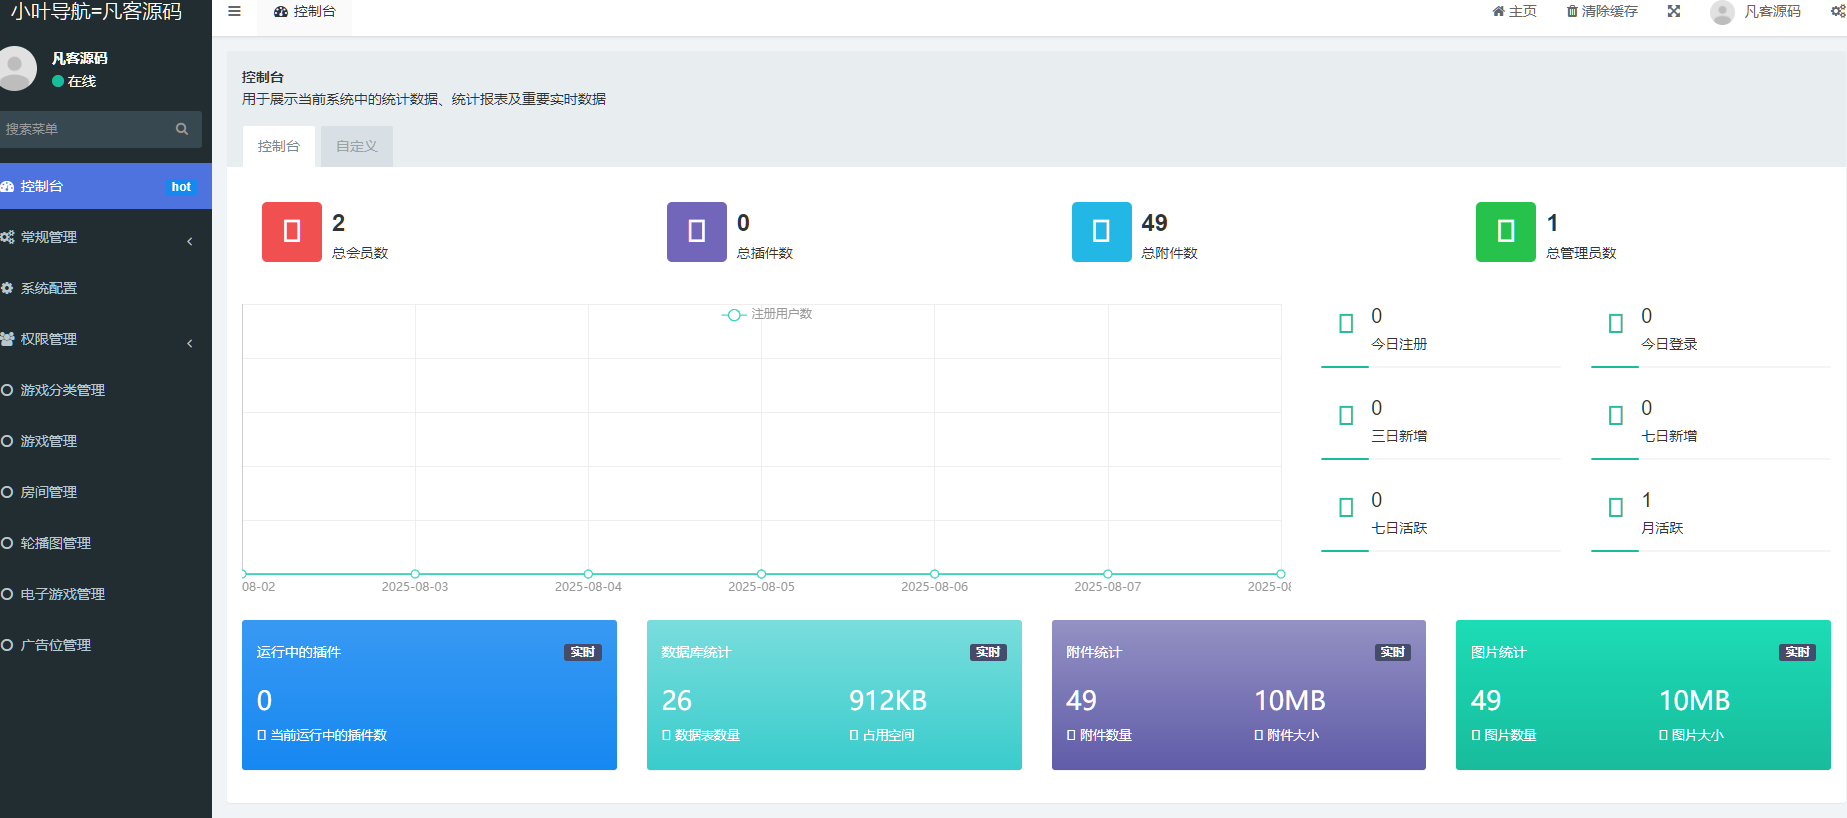Toggle the sidebar hamburger menu icon

pos(234,12)
